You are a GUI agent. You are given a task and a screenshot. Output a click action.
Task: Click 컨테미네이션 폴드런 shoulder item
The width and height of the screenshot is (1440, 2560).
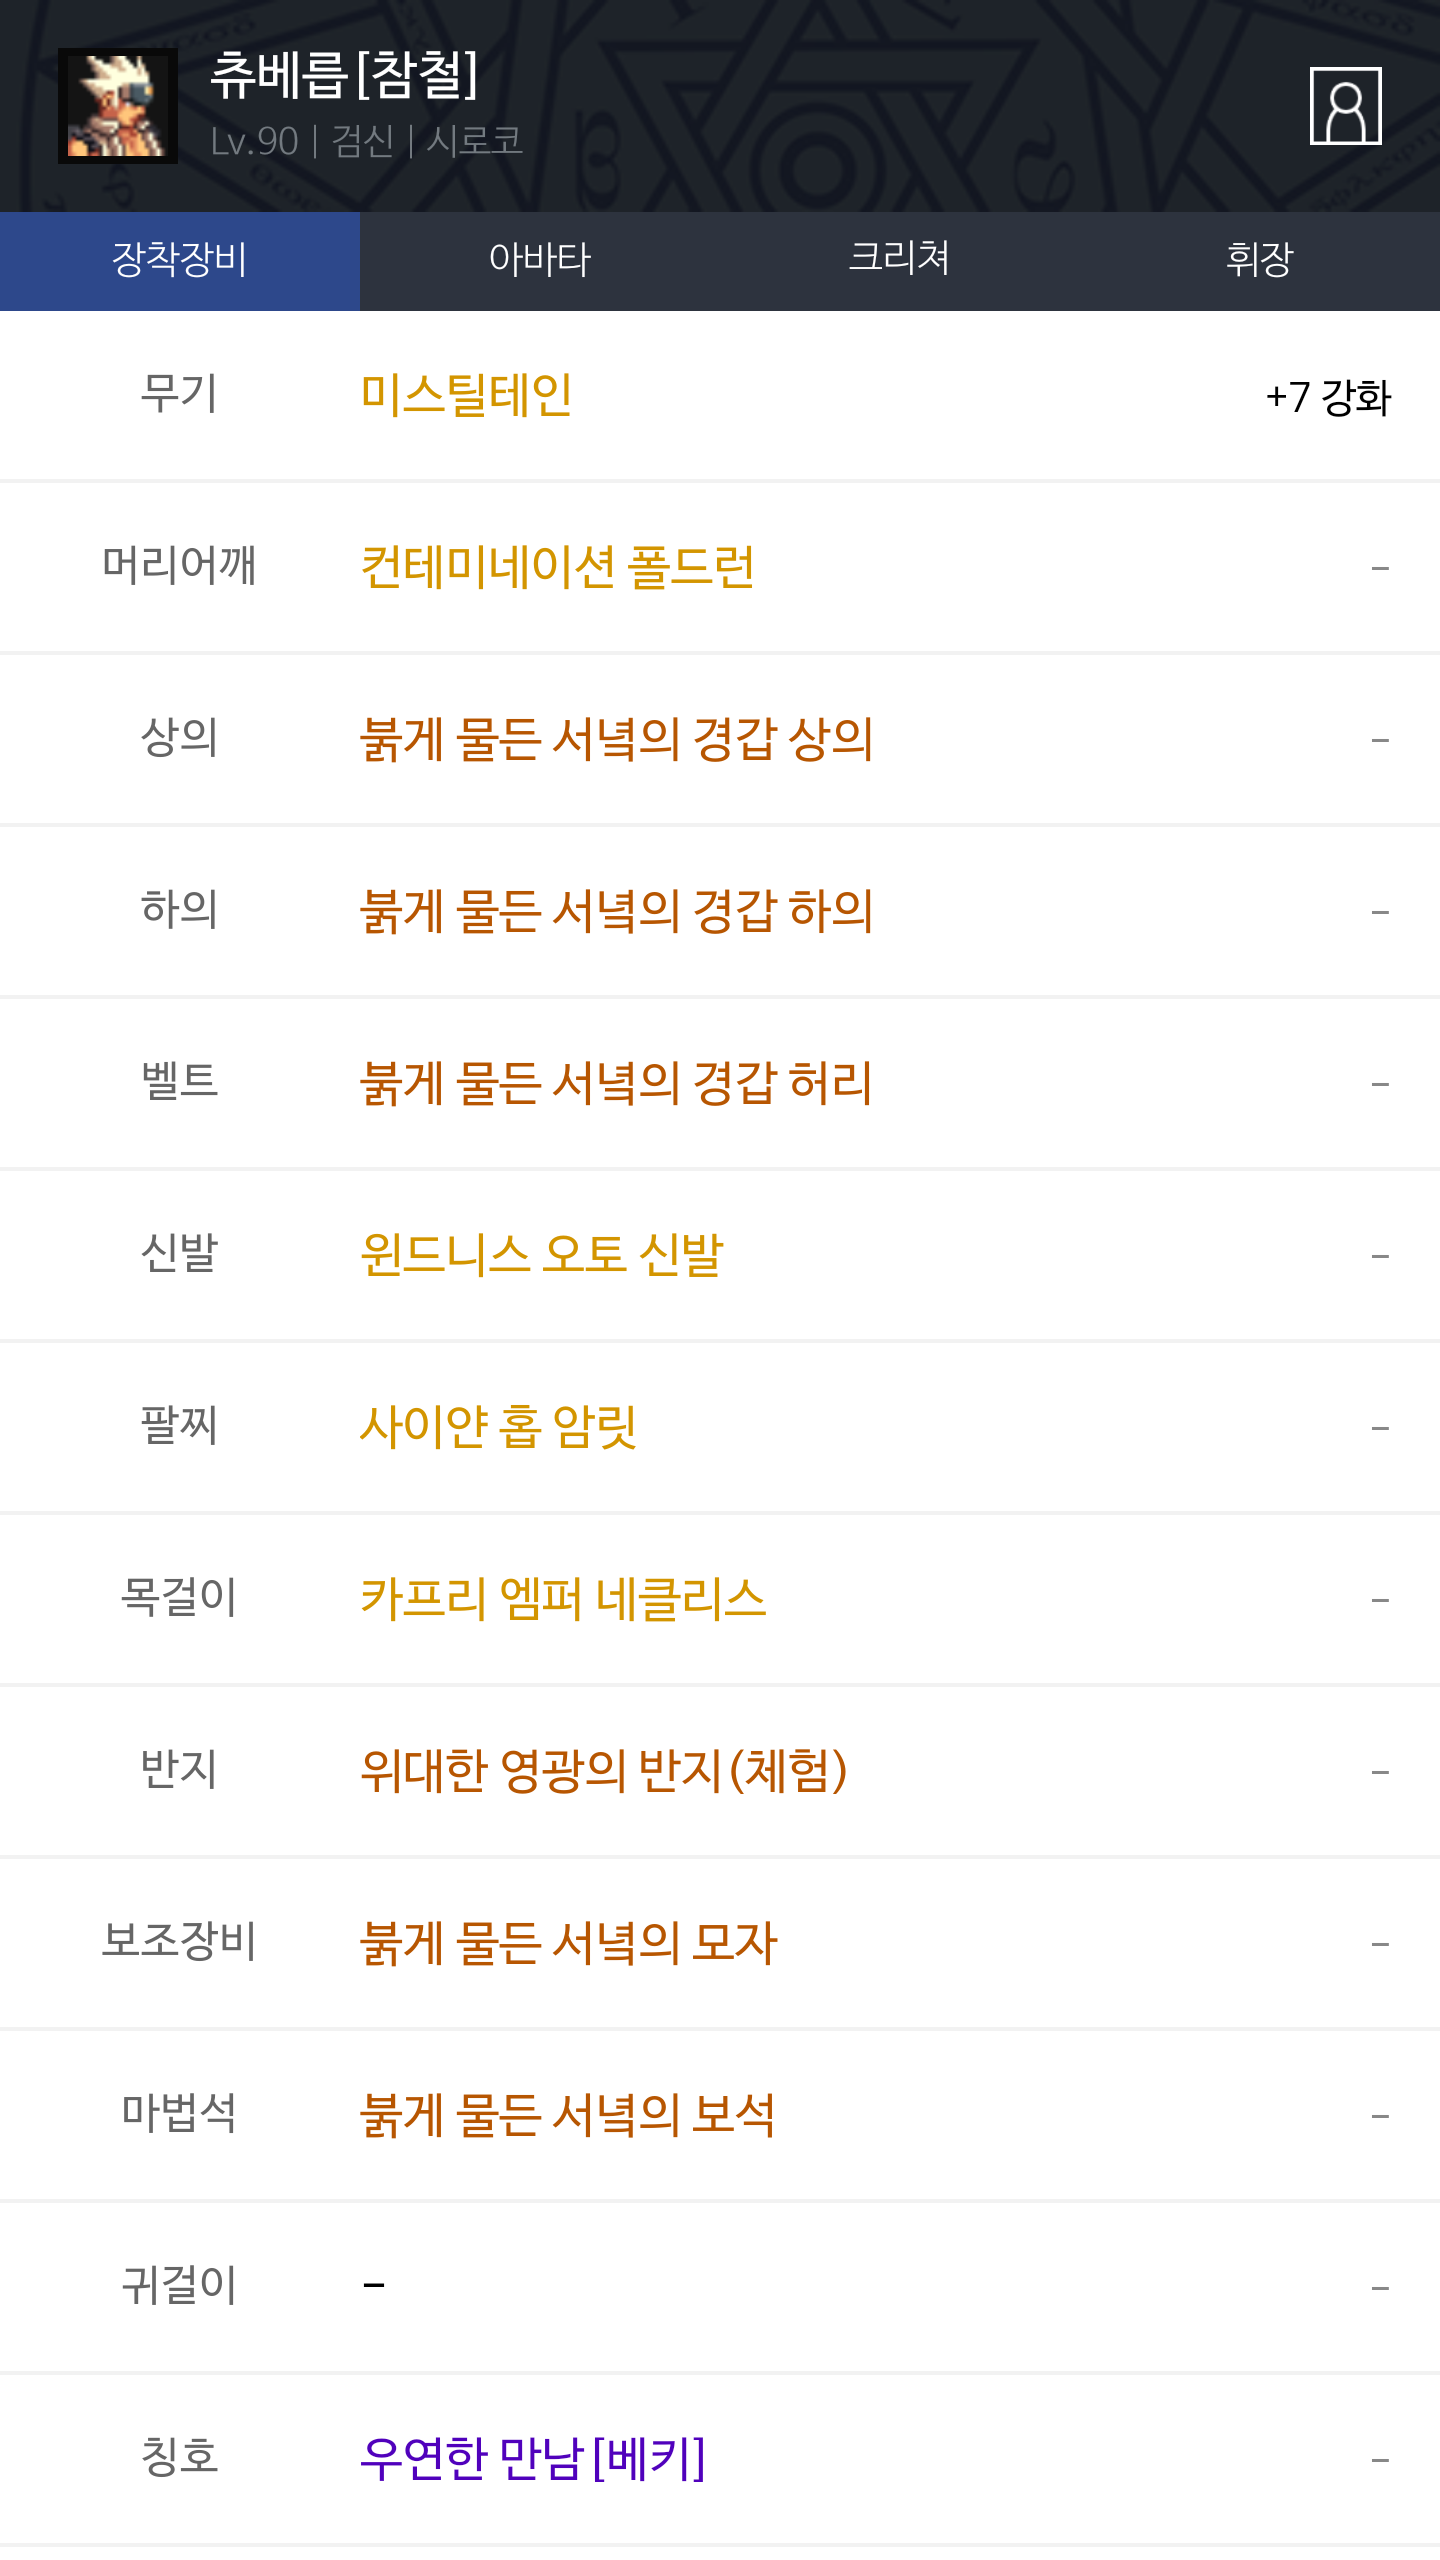coord(557,568)
